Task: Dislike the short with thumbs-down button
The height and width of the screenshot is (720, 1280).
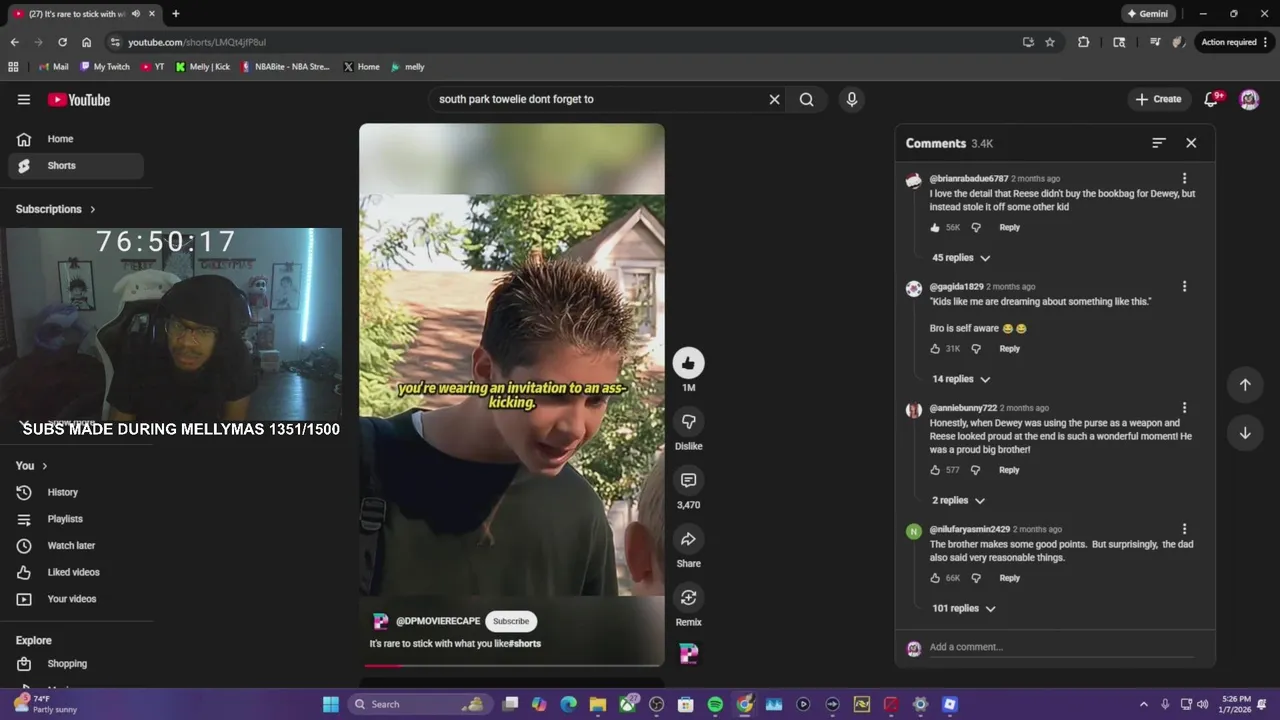Action: pos(688,421)
